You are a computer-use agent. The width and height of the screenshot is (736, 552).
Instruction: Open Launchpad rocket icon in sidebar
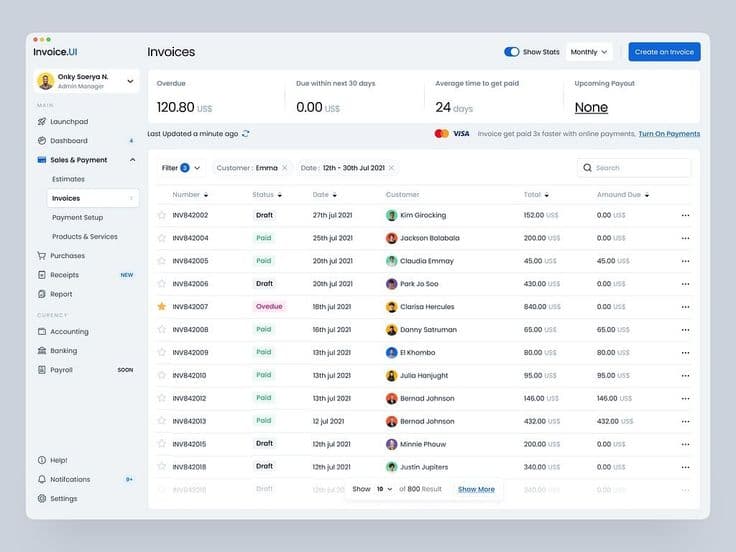click(x=42, y=122)
